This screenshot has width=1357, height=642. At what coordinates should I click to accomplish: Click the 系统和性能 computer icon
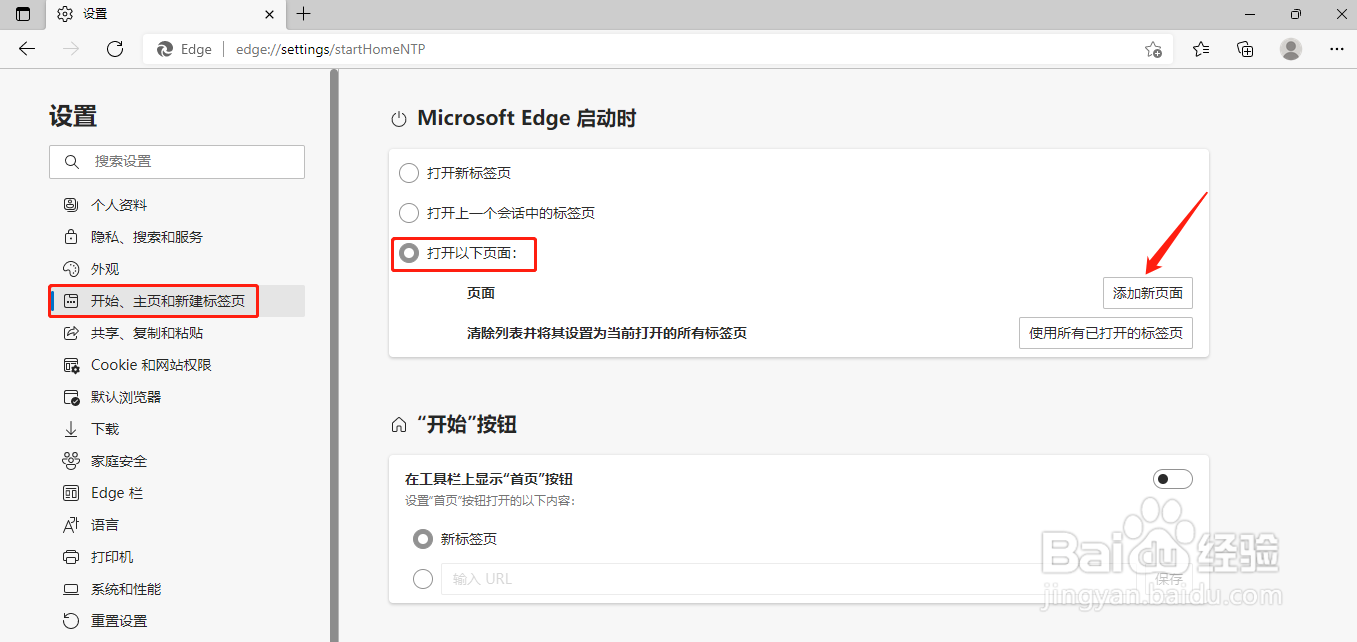71,589
